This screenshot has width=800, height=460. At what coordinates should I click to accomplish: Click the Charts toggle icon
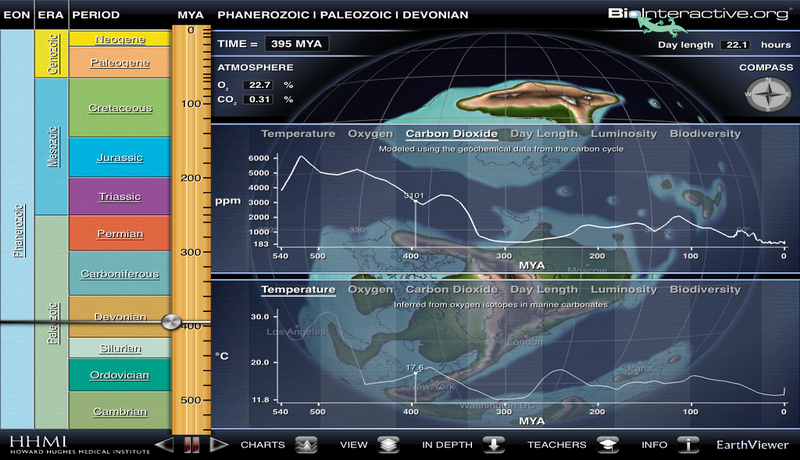pyautogui.click(x=306, y=445)
